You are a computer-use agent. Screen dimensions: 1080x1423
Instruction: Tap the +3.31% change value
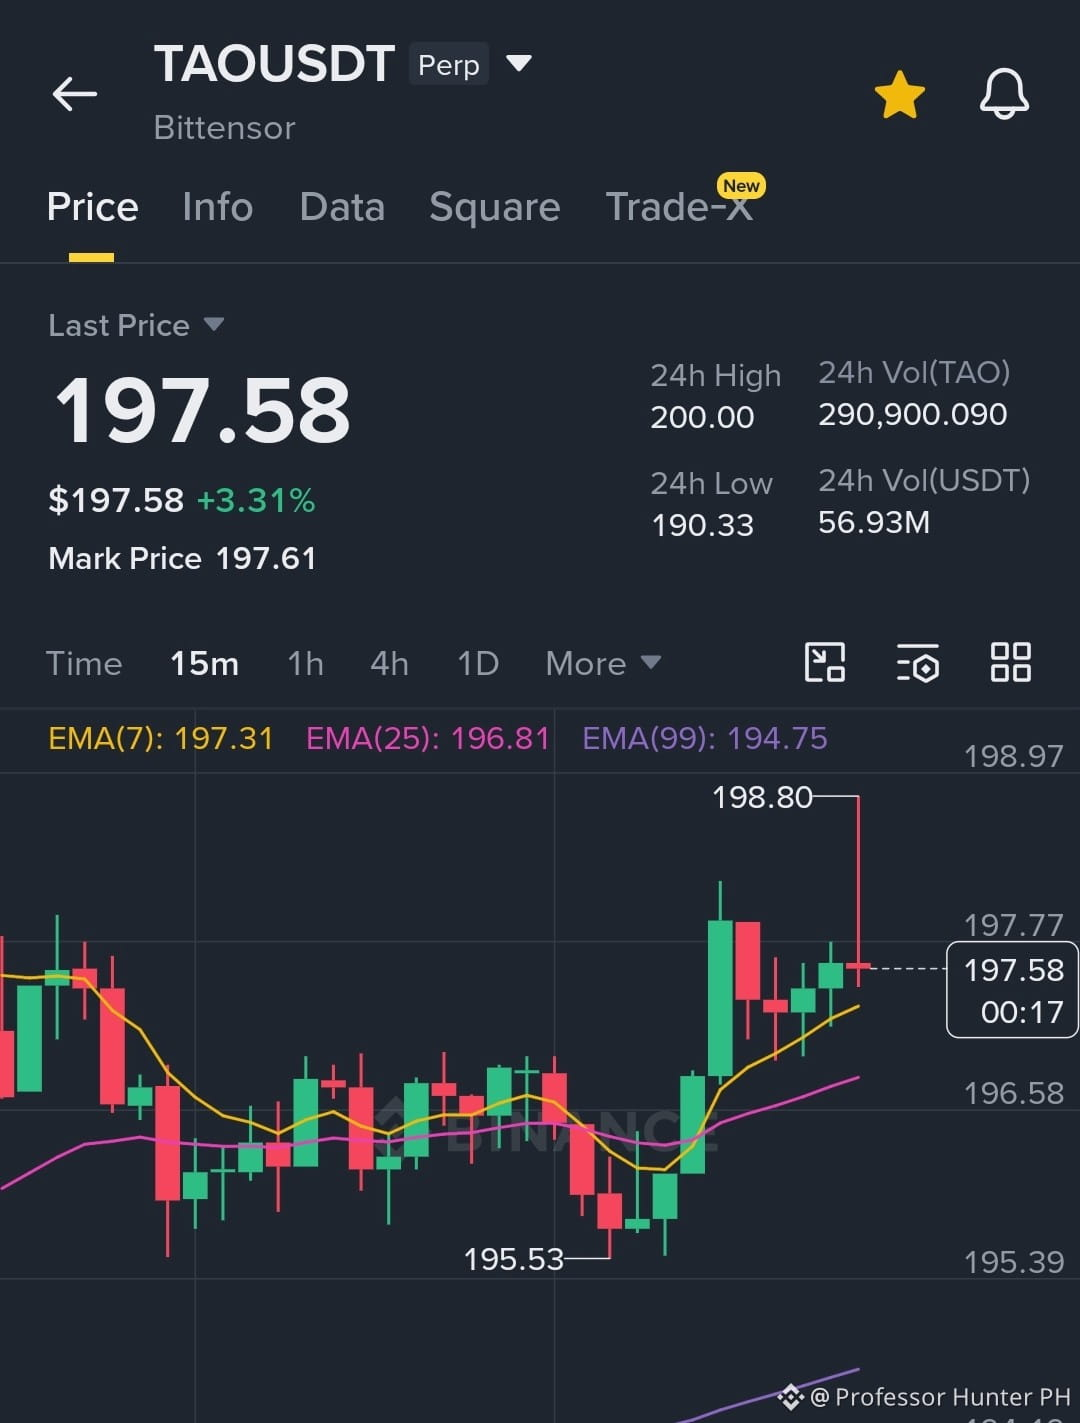tap(256, 500)
